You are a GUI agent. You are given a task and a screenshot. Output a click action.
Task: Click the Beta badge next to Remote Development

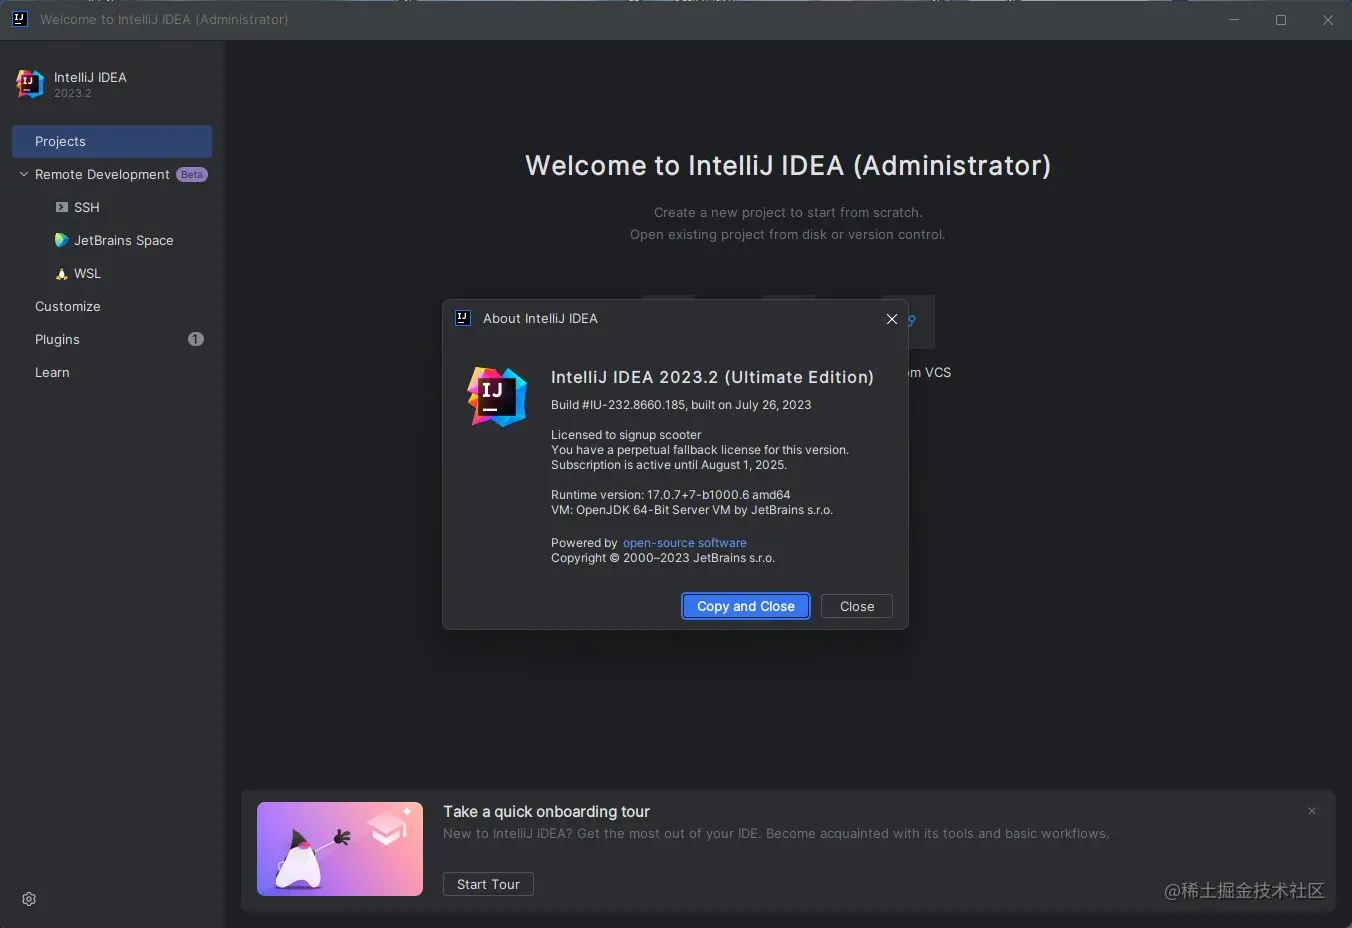tap(192, 174)
